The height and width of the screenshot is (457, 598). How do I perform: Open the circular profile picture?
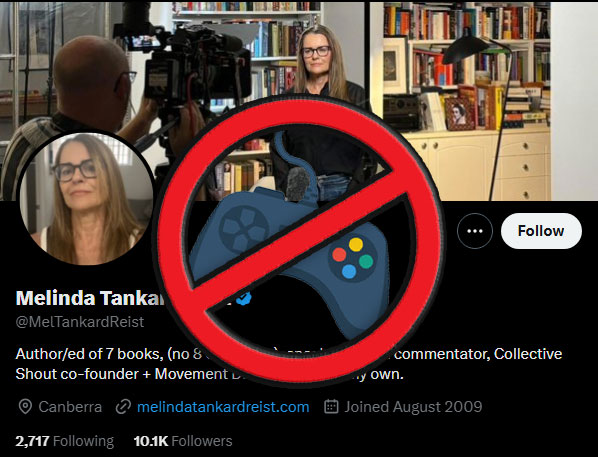[86, 198]
